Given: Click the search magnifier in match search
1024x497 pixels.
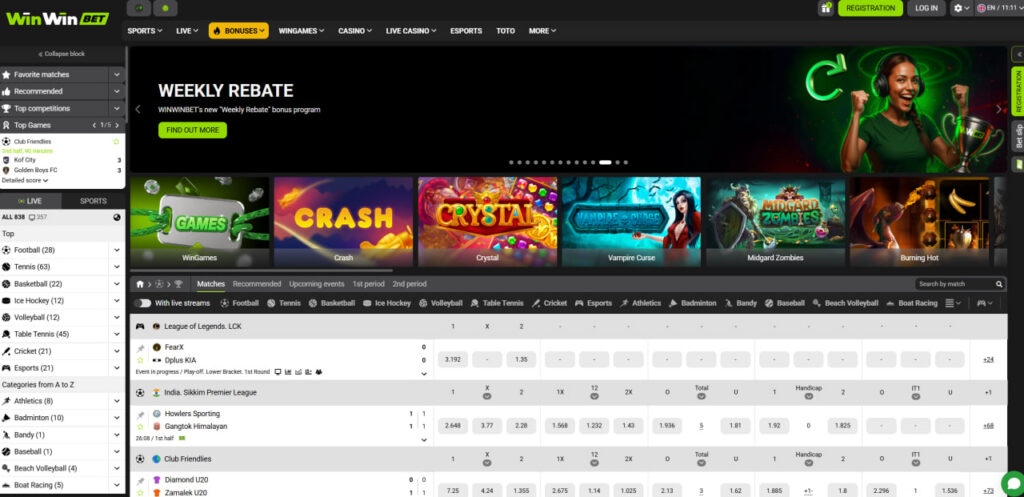Looking at the screenshot, I should point(999,284).
